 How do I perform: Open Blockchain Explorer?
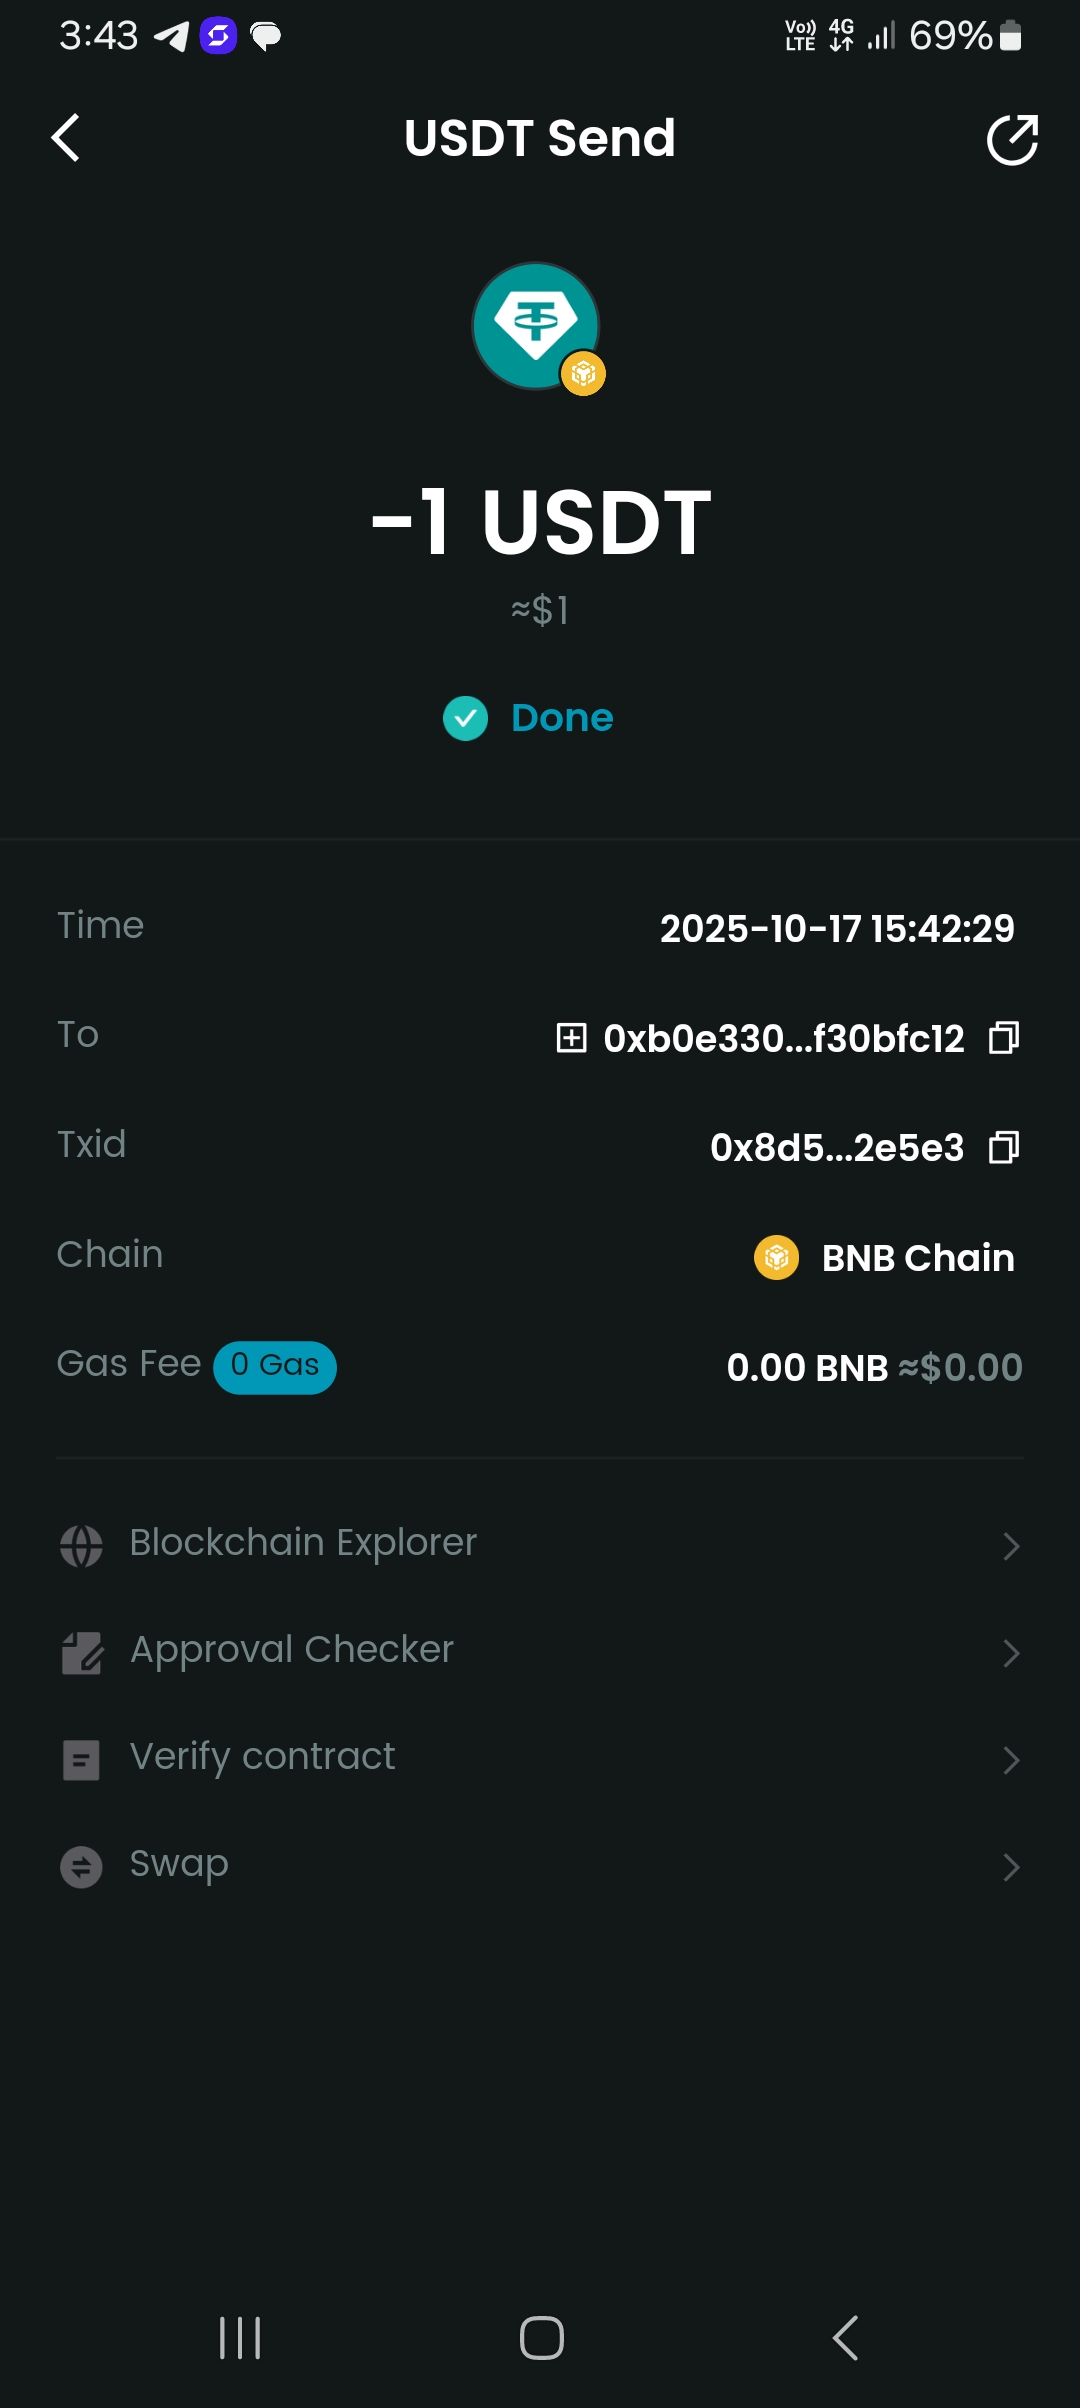point(303,1543)
